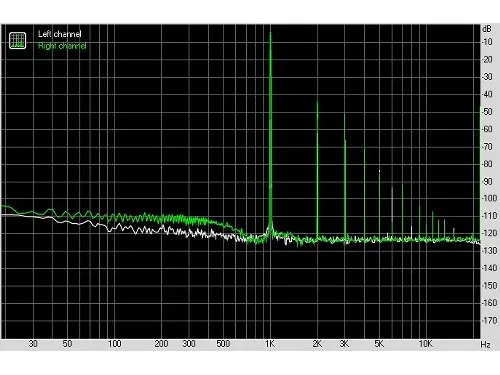
Task: Click the 5 kHz harmonic spike
Action: pyautogui.click(x=379, y=205)
